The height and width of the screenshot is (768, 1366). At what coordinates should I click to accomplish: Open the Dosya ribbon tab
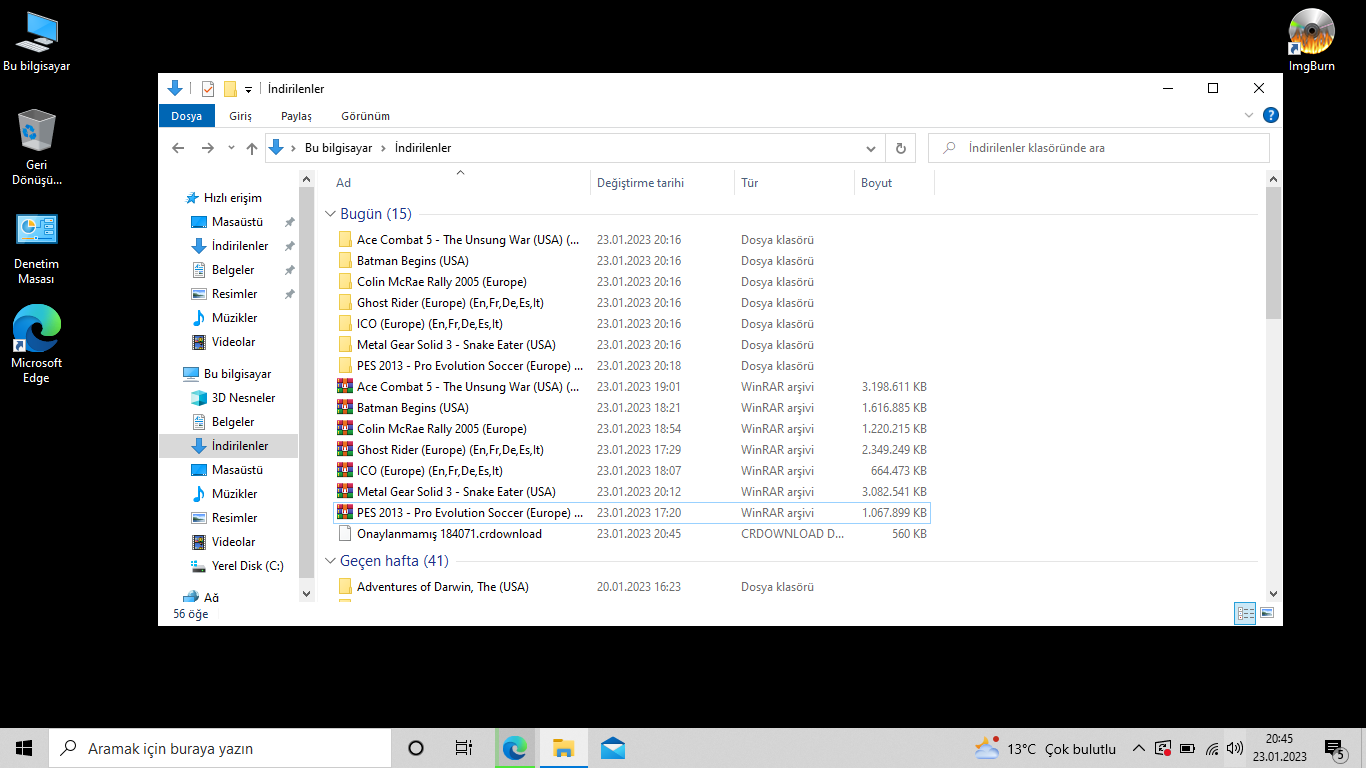tap(186, 116)
